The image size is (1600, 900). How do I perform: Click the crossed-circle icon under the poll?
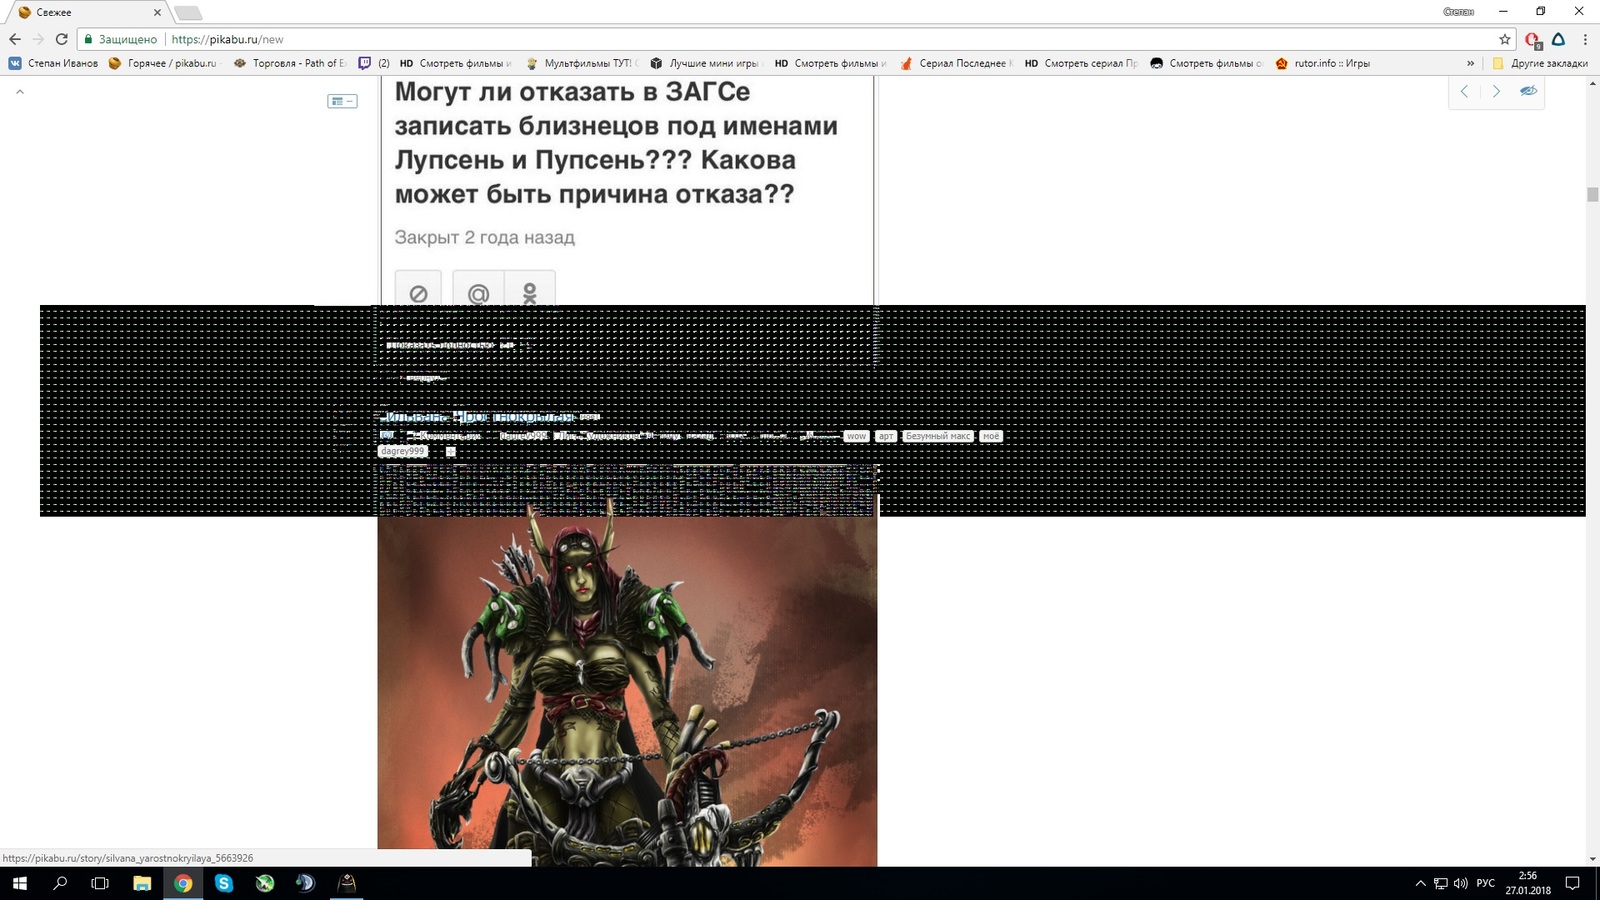(418, 292)
